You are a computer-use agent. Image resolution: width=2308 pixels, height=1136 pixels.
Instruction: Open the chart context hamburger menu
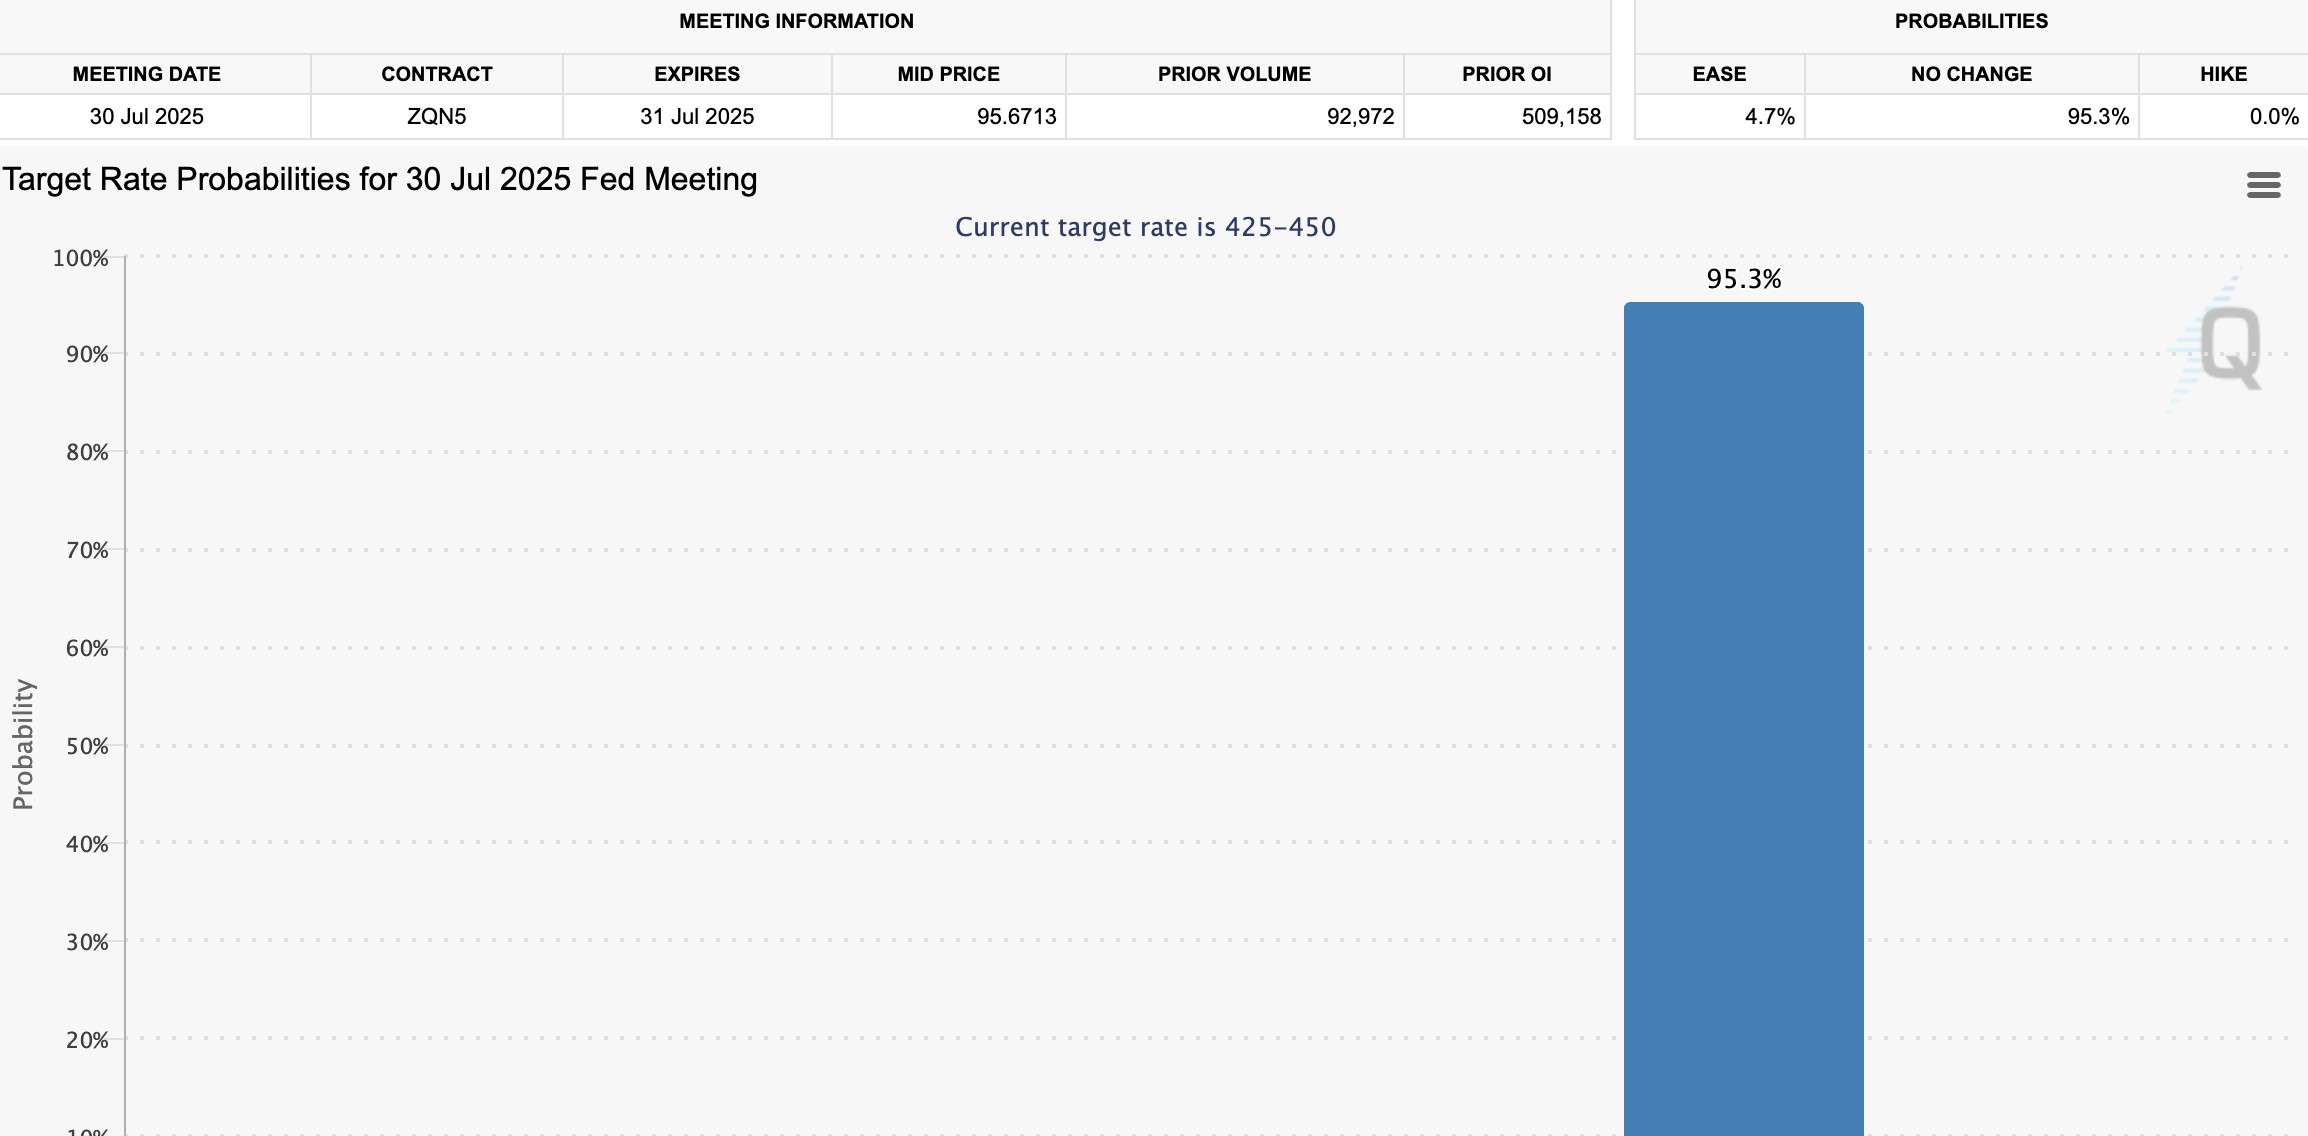[x=2263, y=185]
